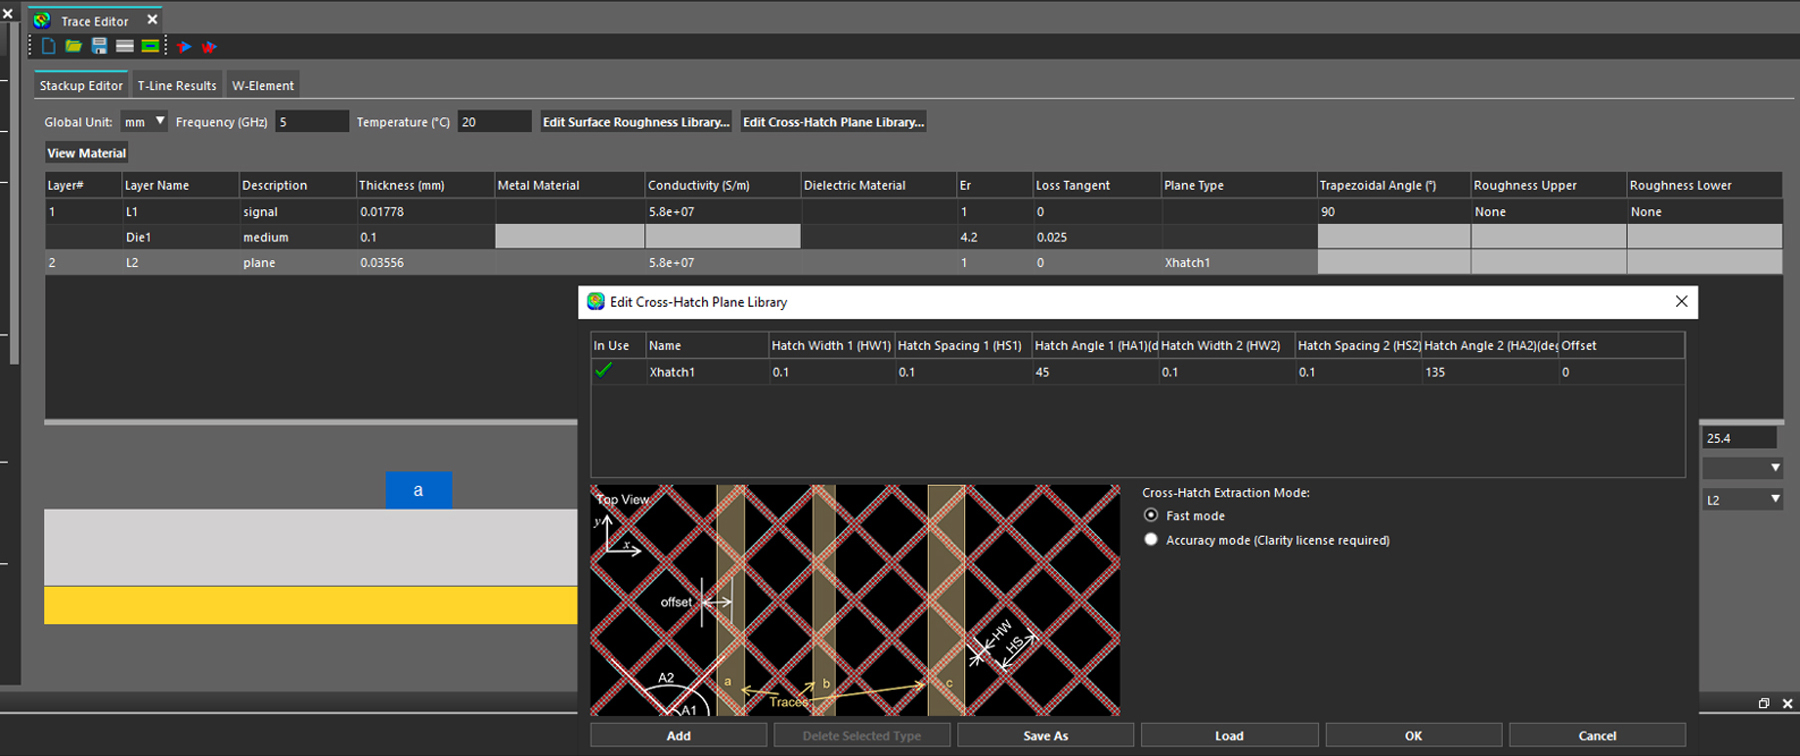Switch to the W-Element tab
This screenshot has width=1800, height=756.
click(263, 86)
